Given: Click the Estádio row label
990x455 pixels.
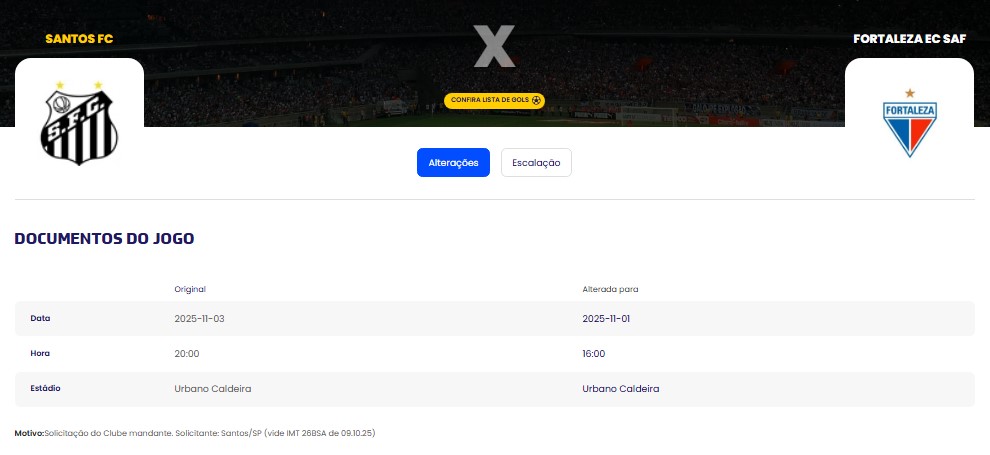Looking at the screenshot, I should coord(46,388).
